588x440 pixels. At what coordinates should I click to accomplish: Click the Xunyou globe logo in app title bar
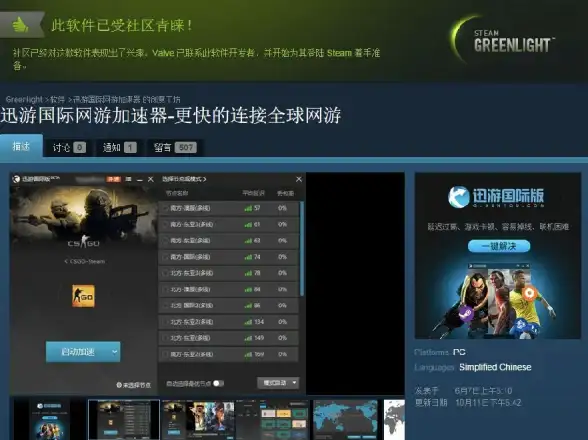tap(16, 179)
